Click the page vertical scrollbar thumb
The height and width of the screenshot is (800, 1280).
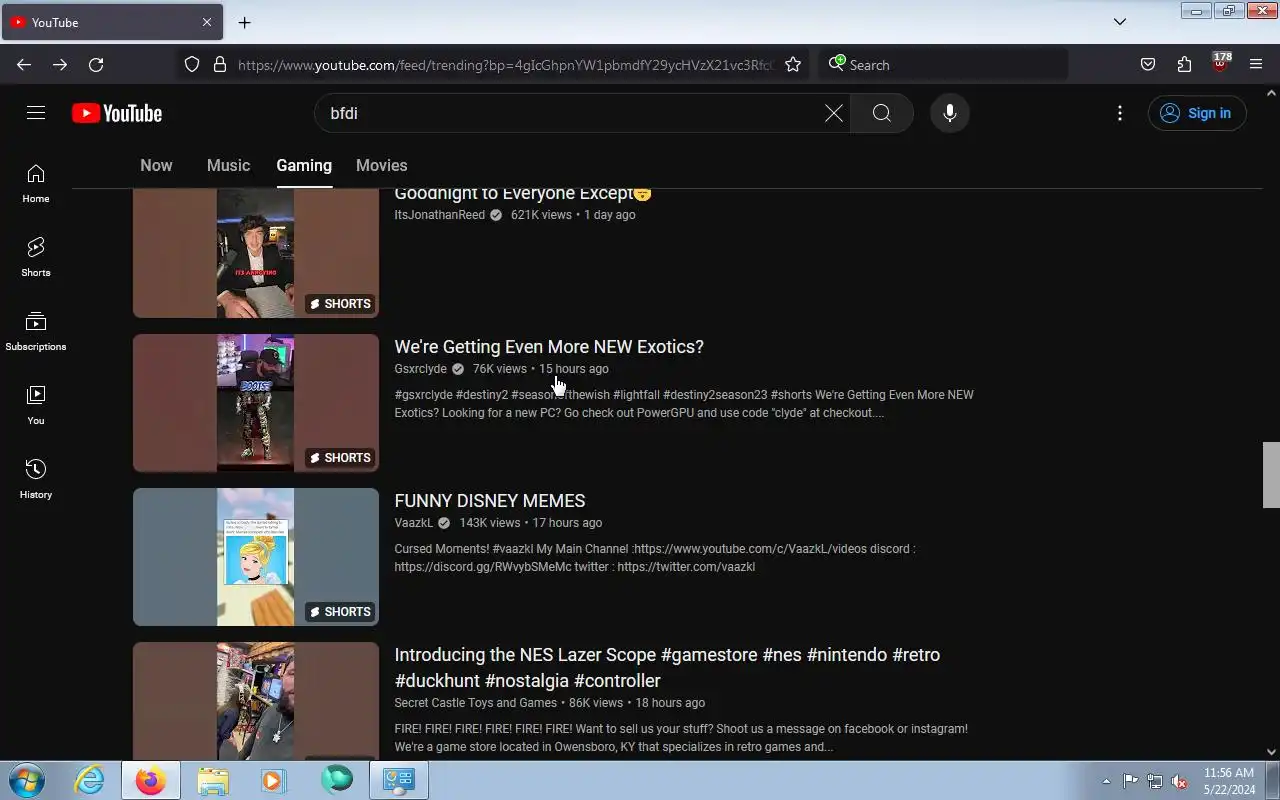pos(1271,475)
